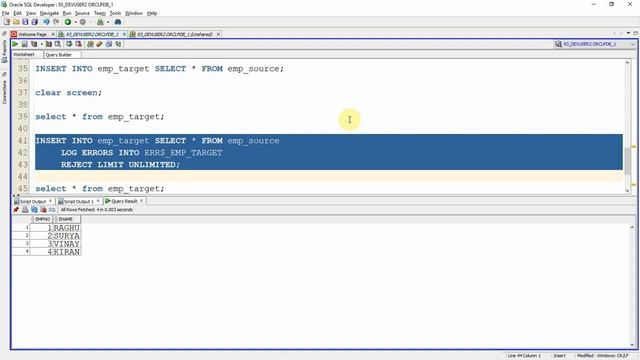Click the EMPNO column header
640x360 pixels.
click(x=42, y=220)
